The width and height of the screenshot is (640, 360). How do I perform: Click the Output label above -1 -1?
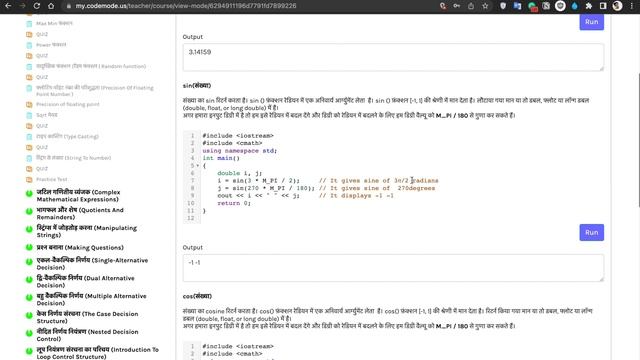click(x=193, y=248)
